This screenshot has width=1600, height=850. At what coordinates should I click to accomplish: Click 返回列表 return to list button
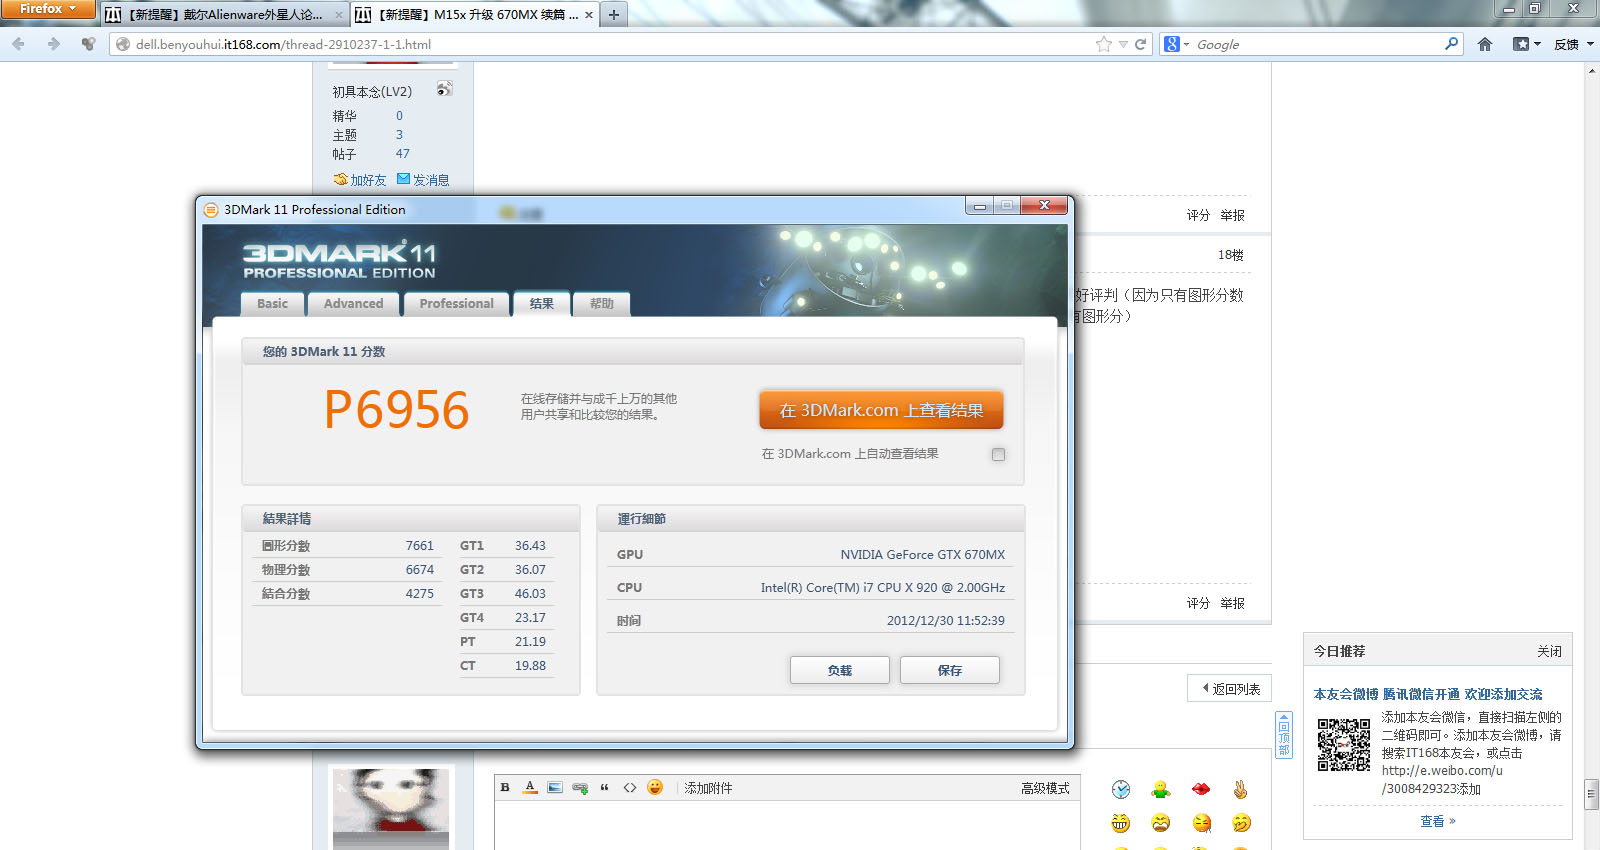point(1230,689)
